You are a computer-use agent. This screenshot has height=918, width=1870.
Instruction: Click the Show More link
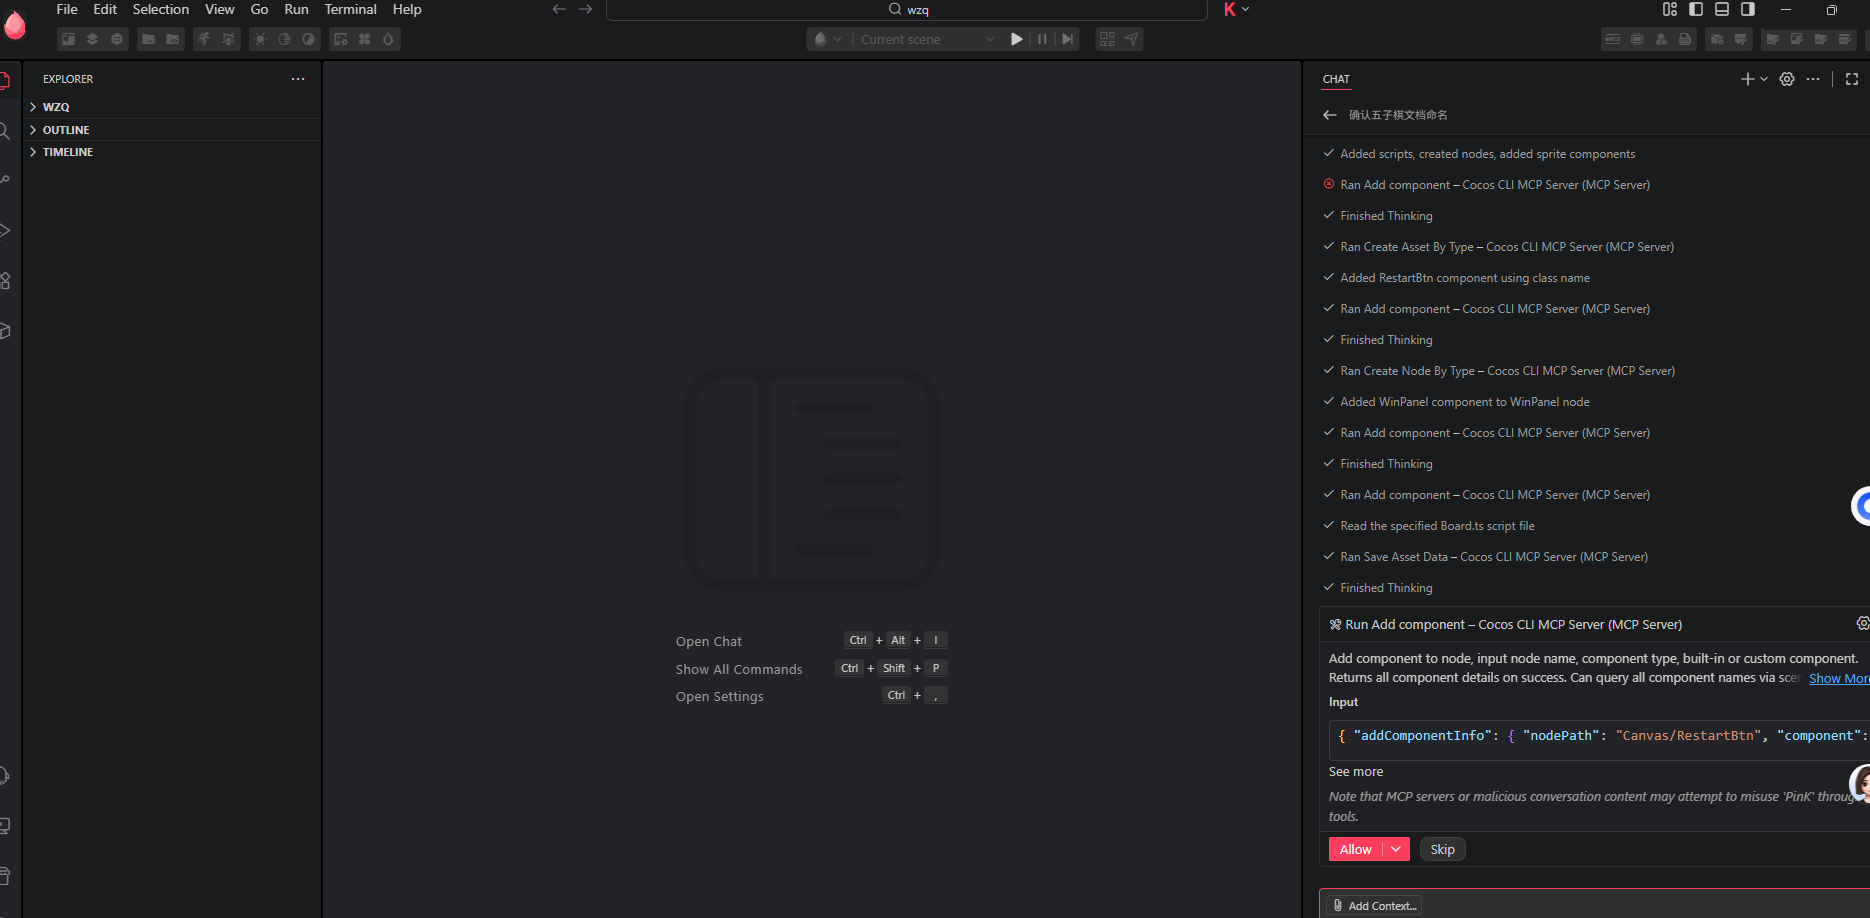click(x=1839, y=678)
